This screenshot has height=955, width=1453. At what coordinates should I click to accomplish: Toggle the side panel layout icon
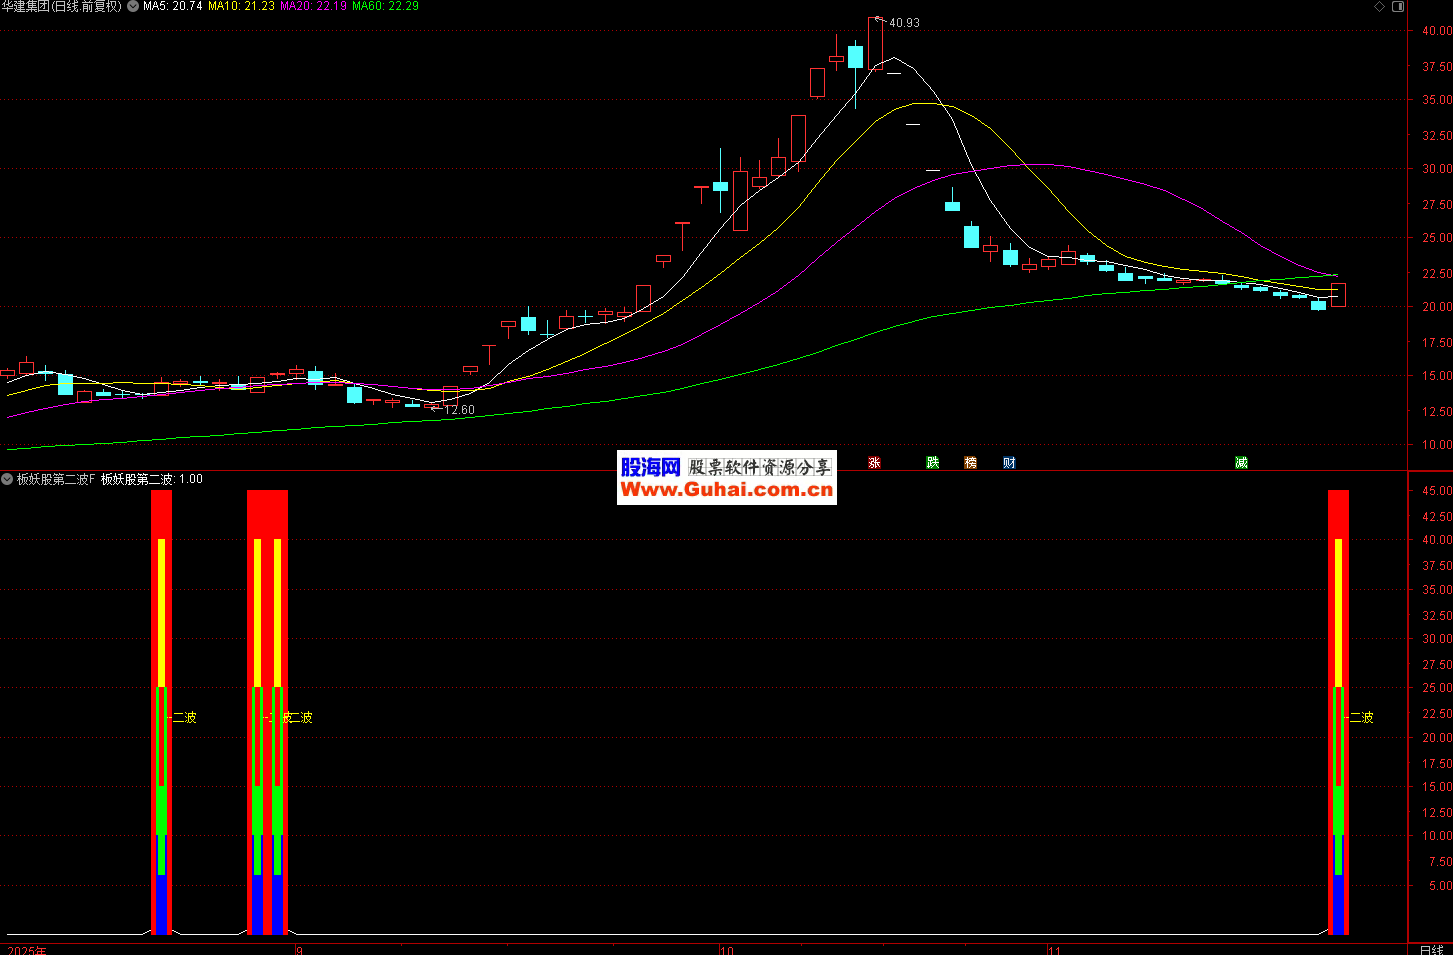coord(1399,7)
